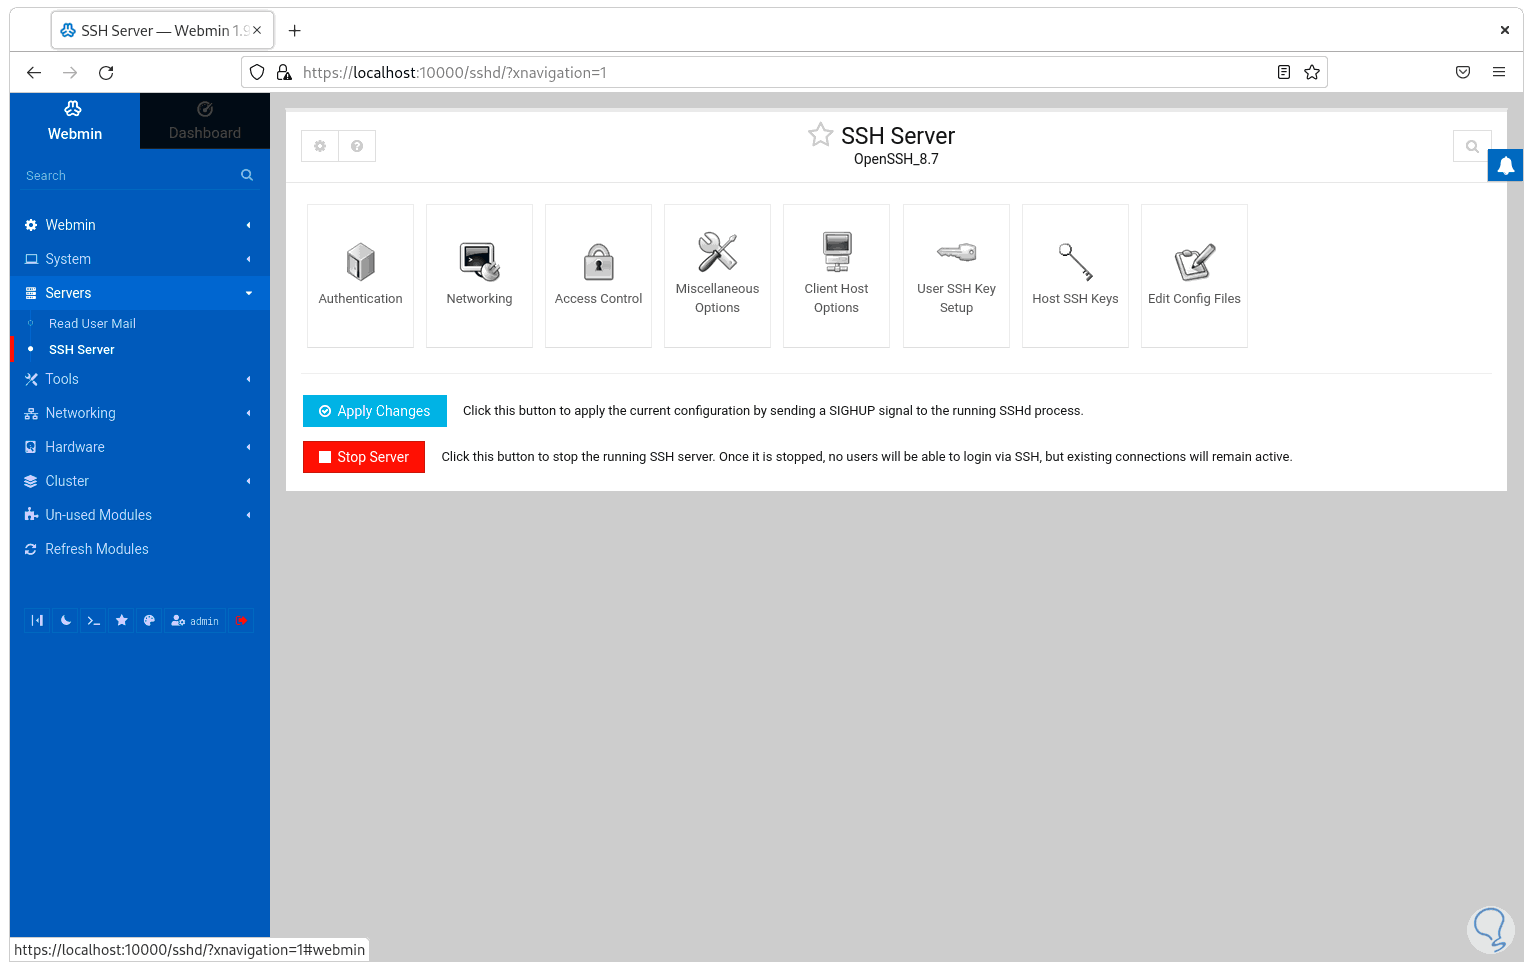Click the red Stop Server button
This screenshot has height=971, width=1533.
click(x=364, y=457)
